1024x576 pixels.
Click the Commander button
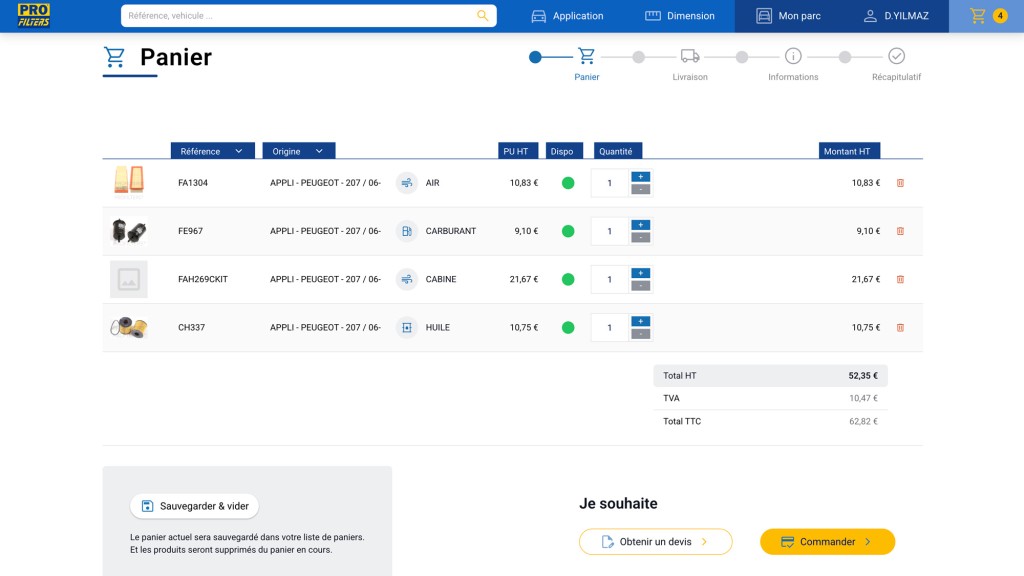coord(827,541)
